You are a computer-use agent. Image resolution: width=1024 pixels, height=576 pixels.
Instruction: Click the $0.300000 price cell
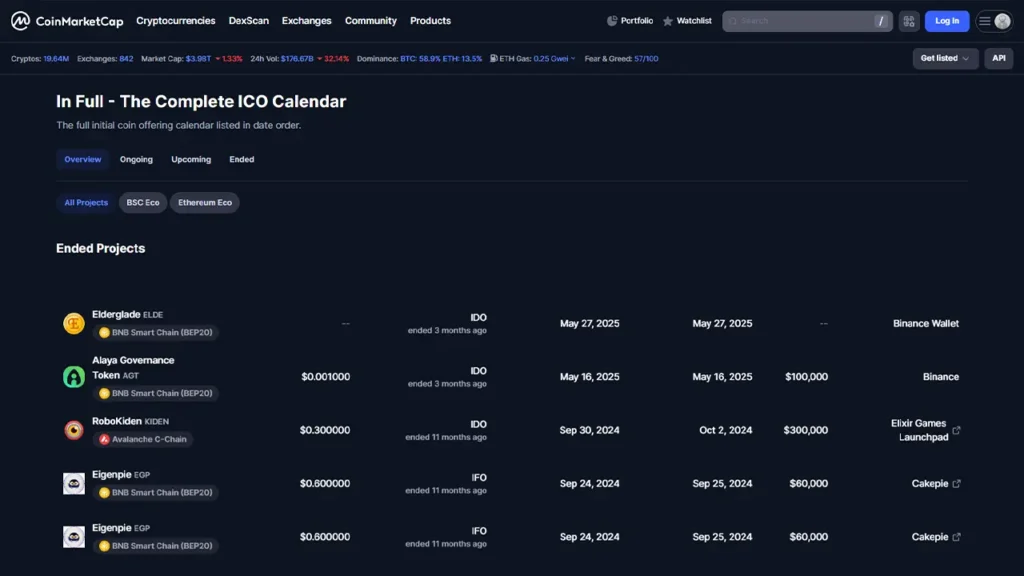325,430
